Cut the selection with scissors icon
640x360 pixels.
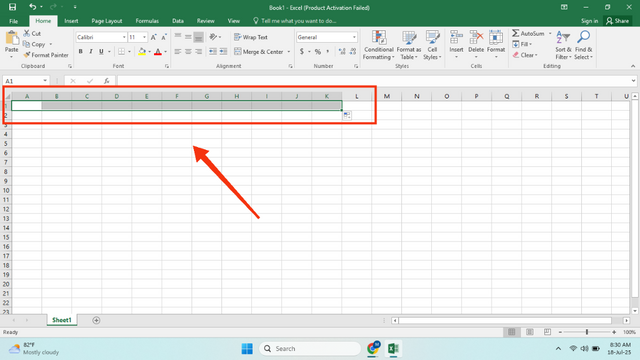pyautogui.click(x=27, y=33)
